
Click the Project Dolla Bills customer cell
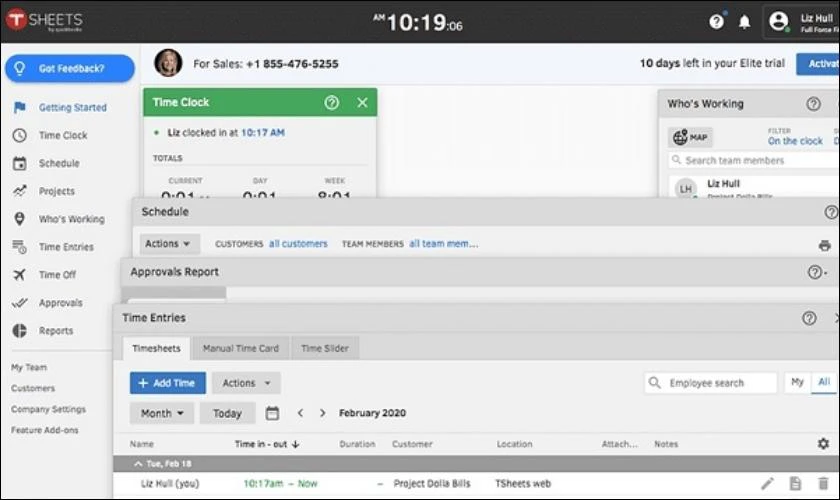tap(432, 483)
